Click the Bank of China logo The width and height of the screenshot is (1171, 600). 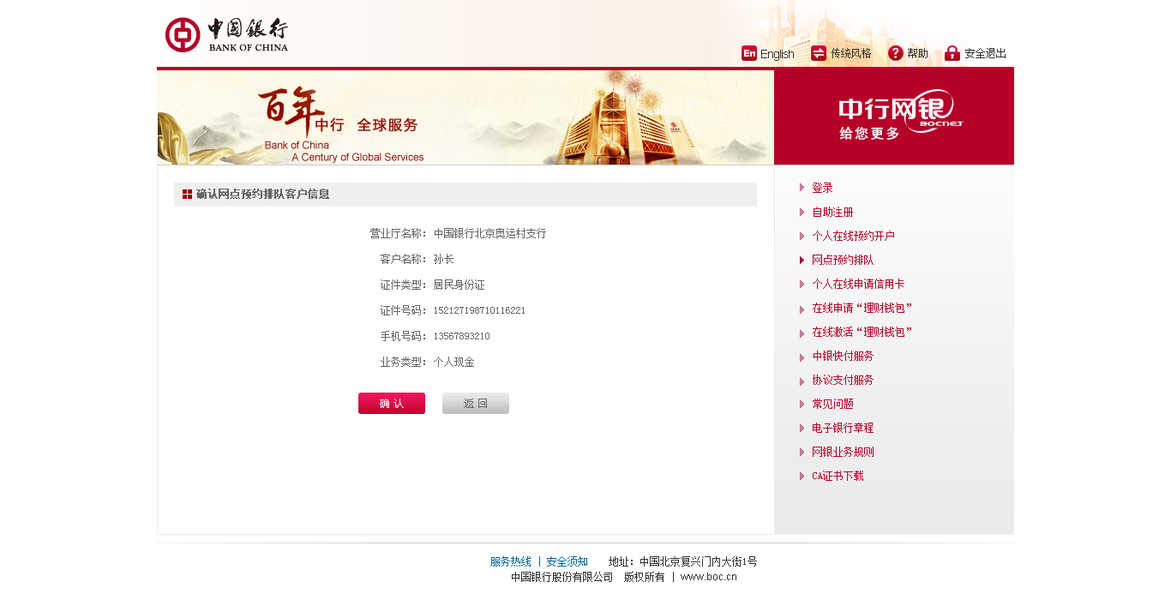(x=226, y=34)
